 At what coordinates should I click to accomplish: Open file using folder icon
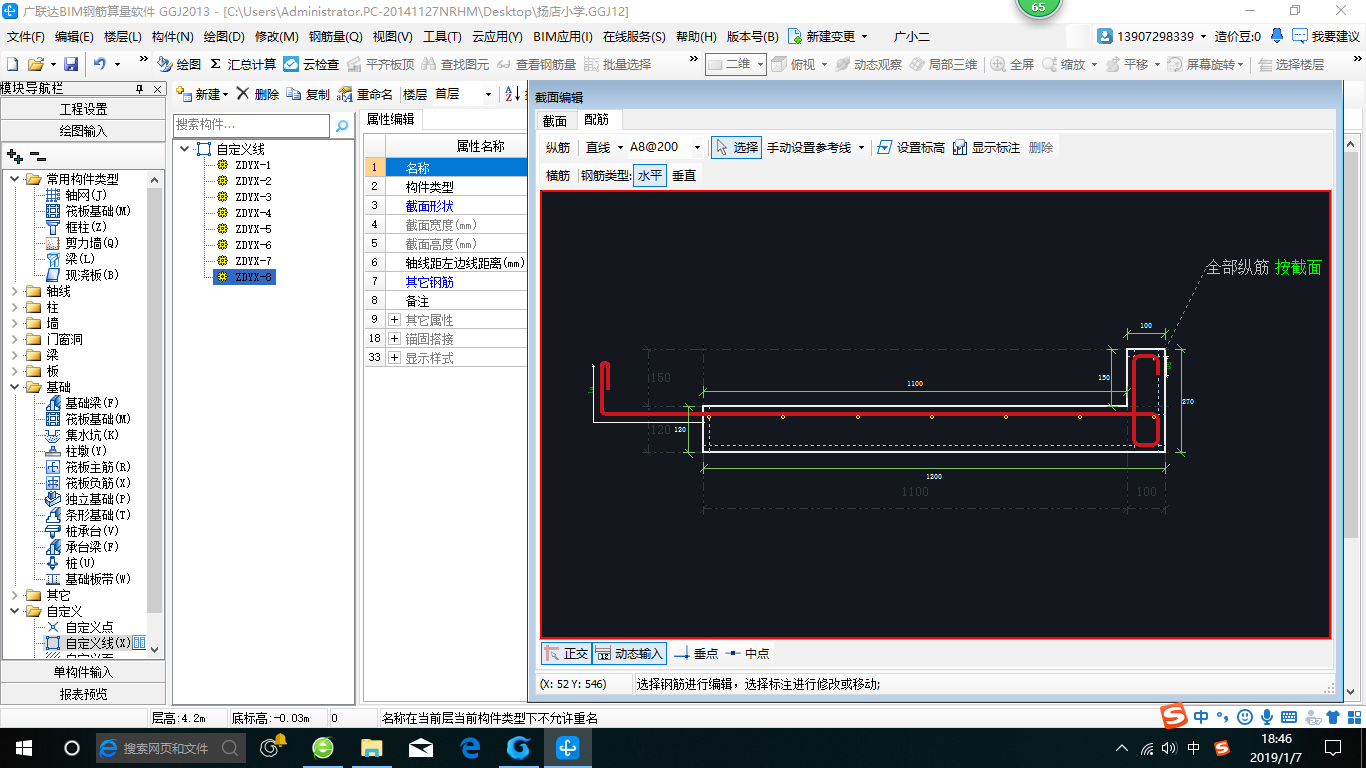point(36,64)
